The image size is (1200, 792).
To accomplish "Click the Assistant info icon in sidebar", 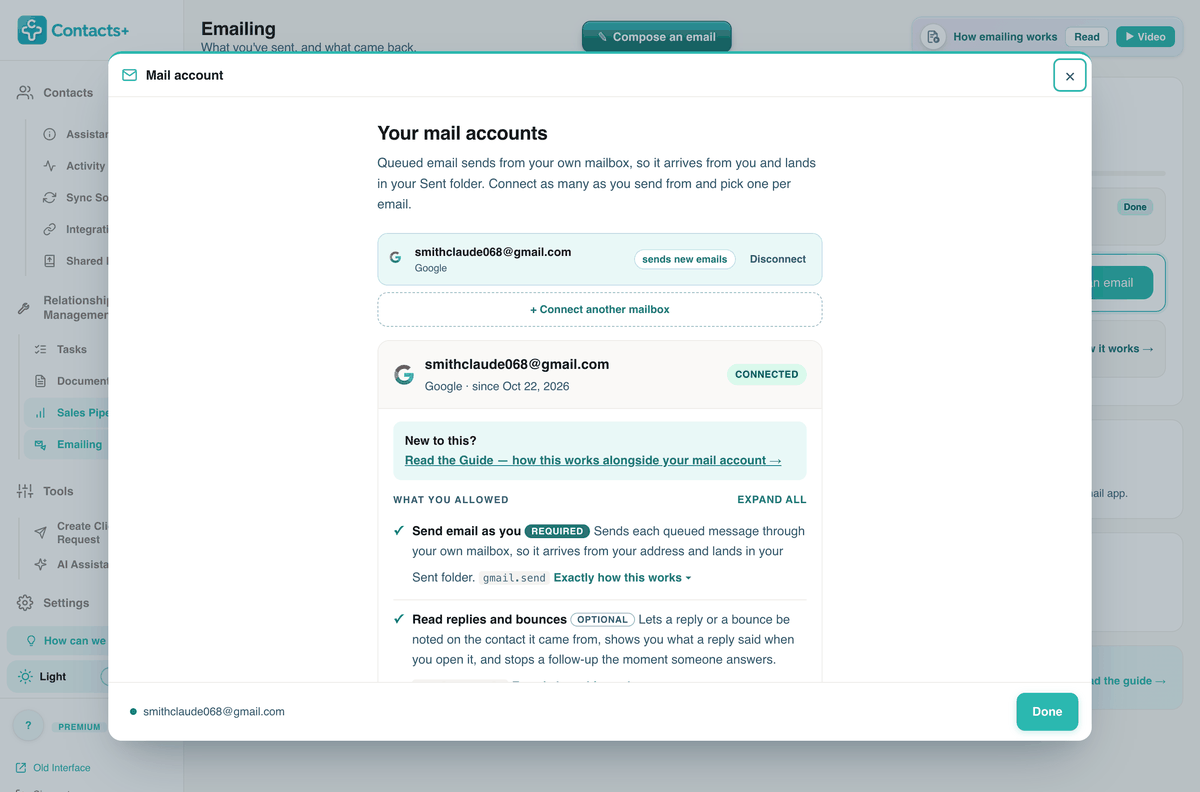I will click(49, 134).
